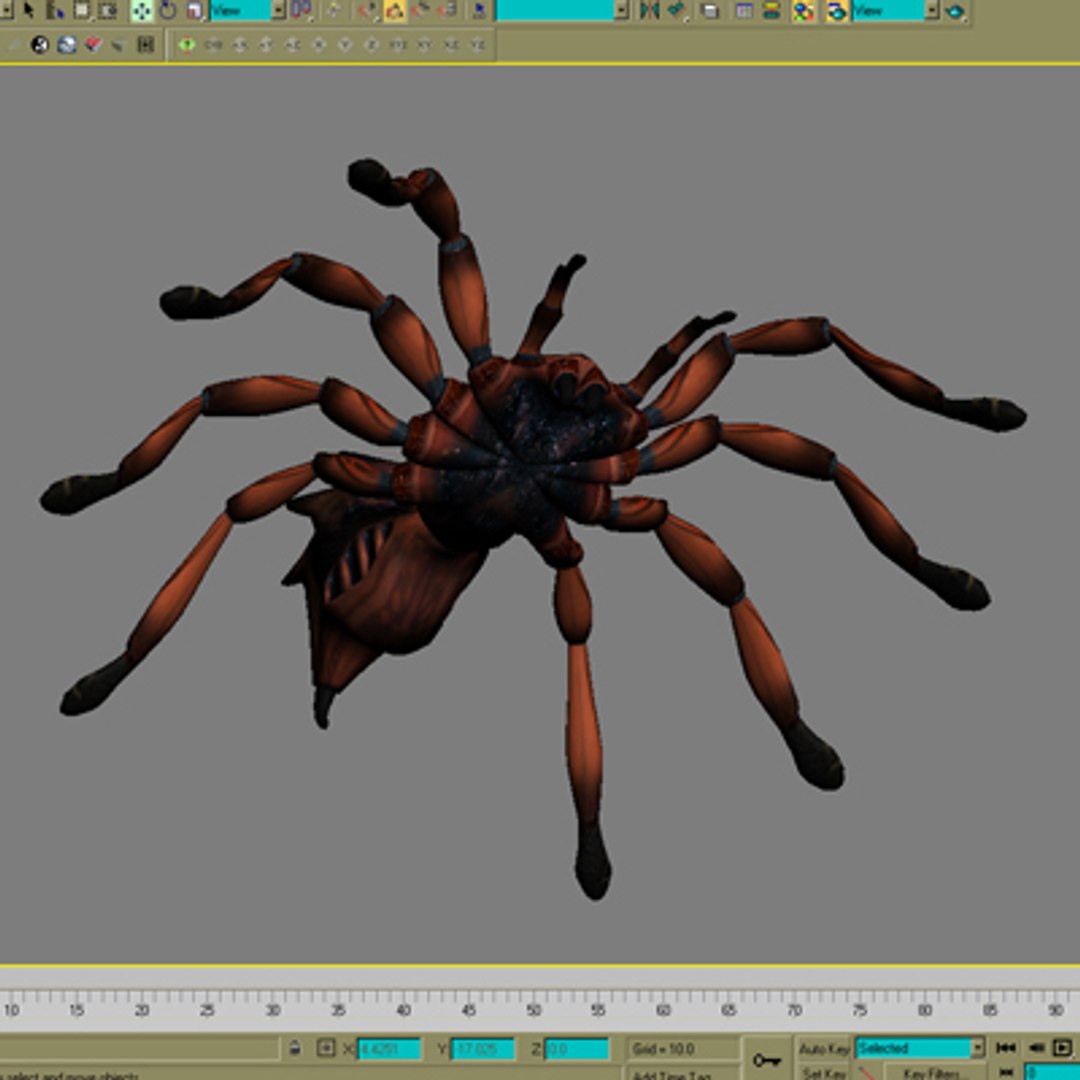The image size is (1080, 1080).
Task: Click the Y coordinate input field
Action: click(x=483, y=1049)
